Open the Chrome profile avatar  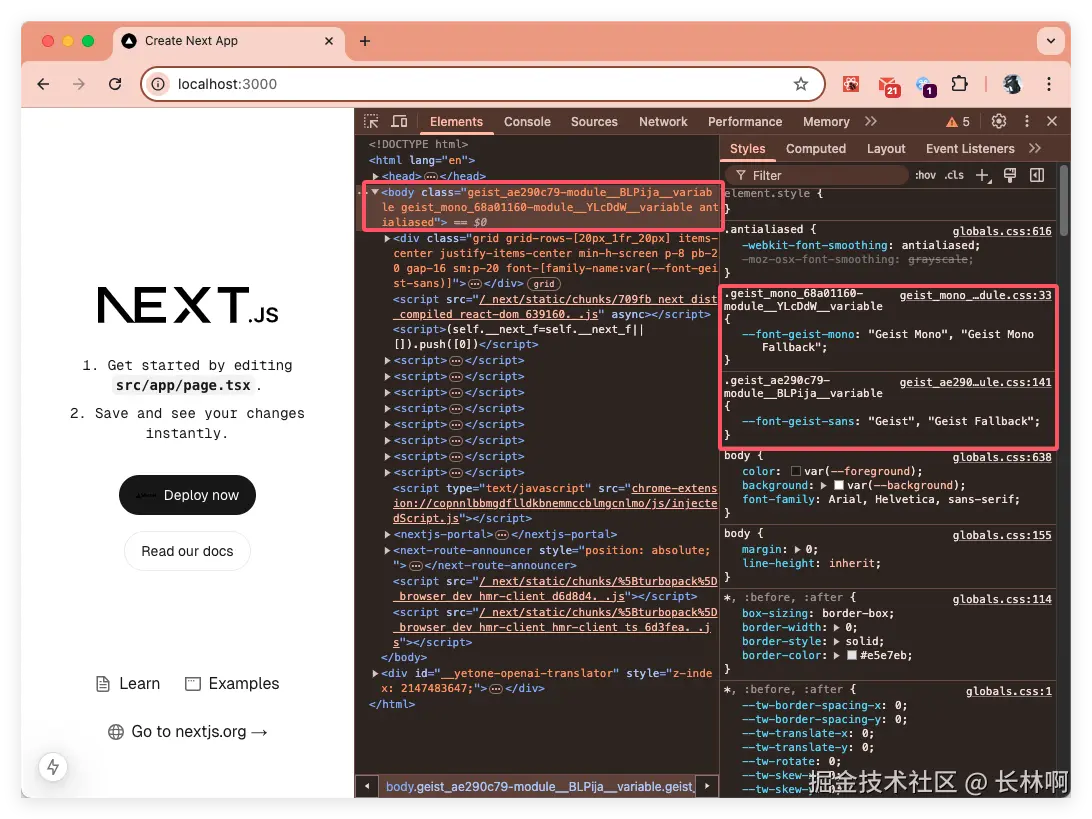(1012, 84)
